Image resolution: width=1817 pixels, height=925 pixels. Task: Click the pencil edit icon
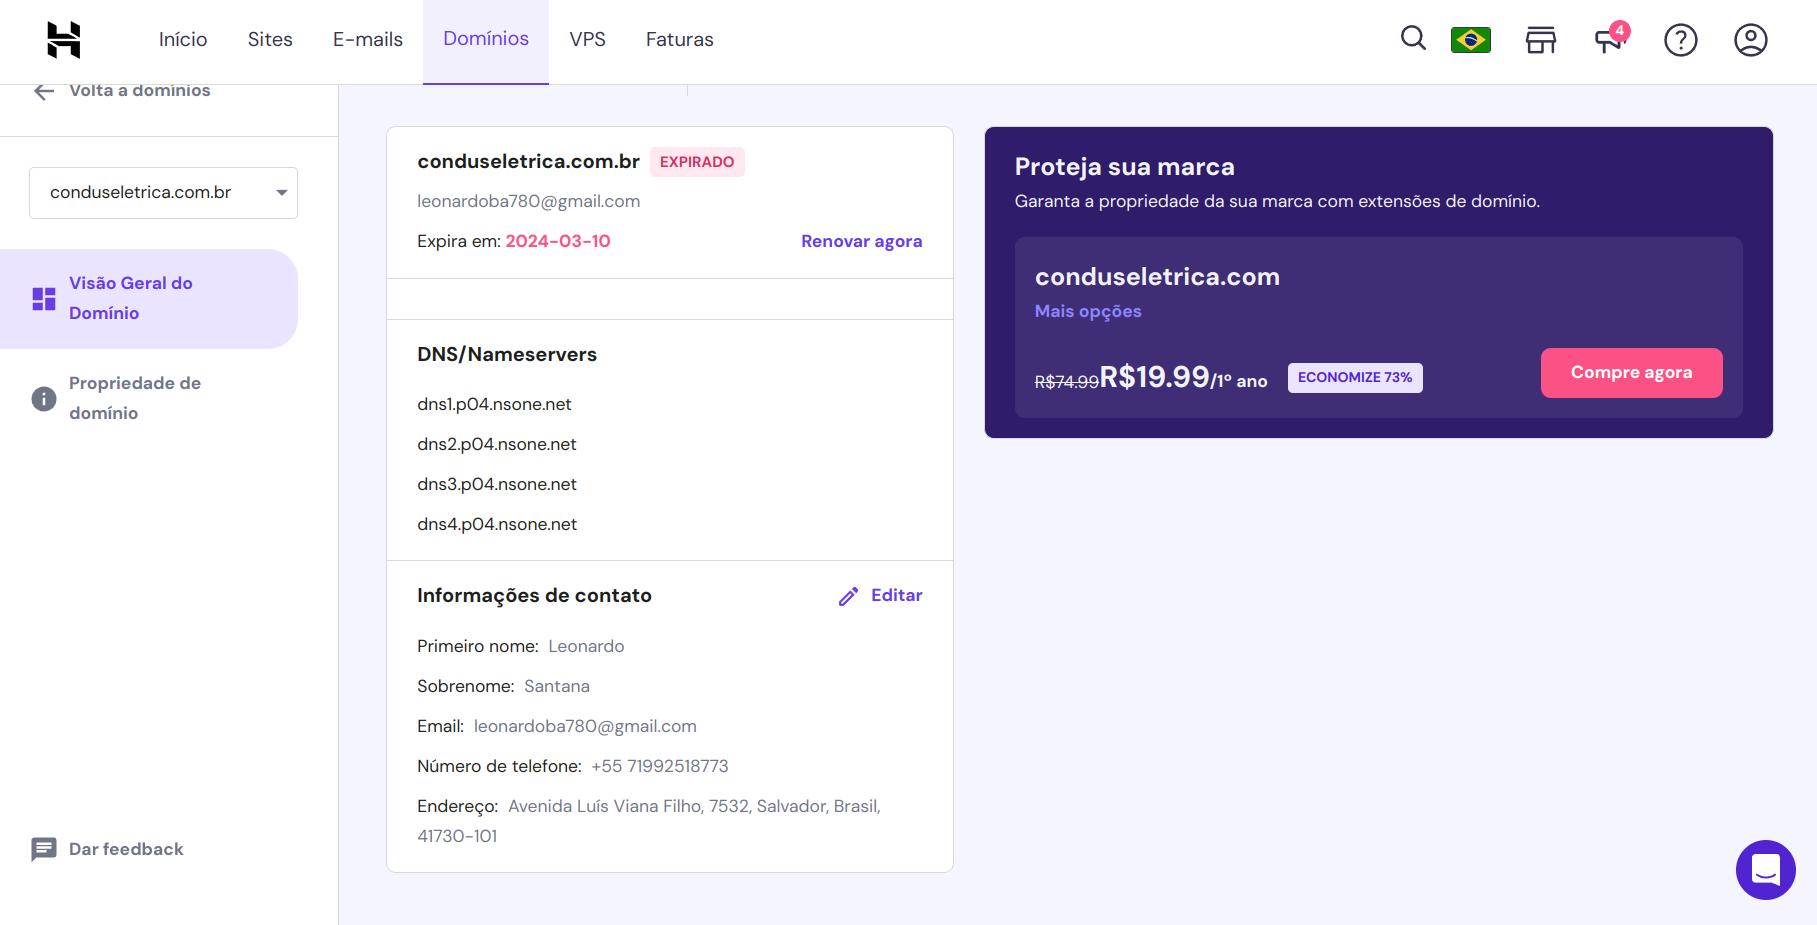pyautogui.click(x=848, y=597)
